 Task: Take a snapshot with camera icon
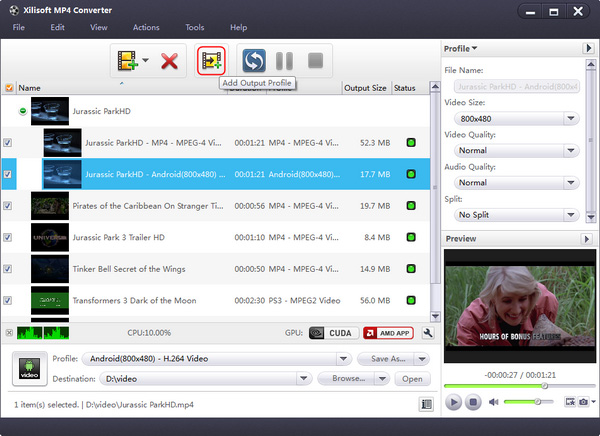(x=583, y=402)
